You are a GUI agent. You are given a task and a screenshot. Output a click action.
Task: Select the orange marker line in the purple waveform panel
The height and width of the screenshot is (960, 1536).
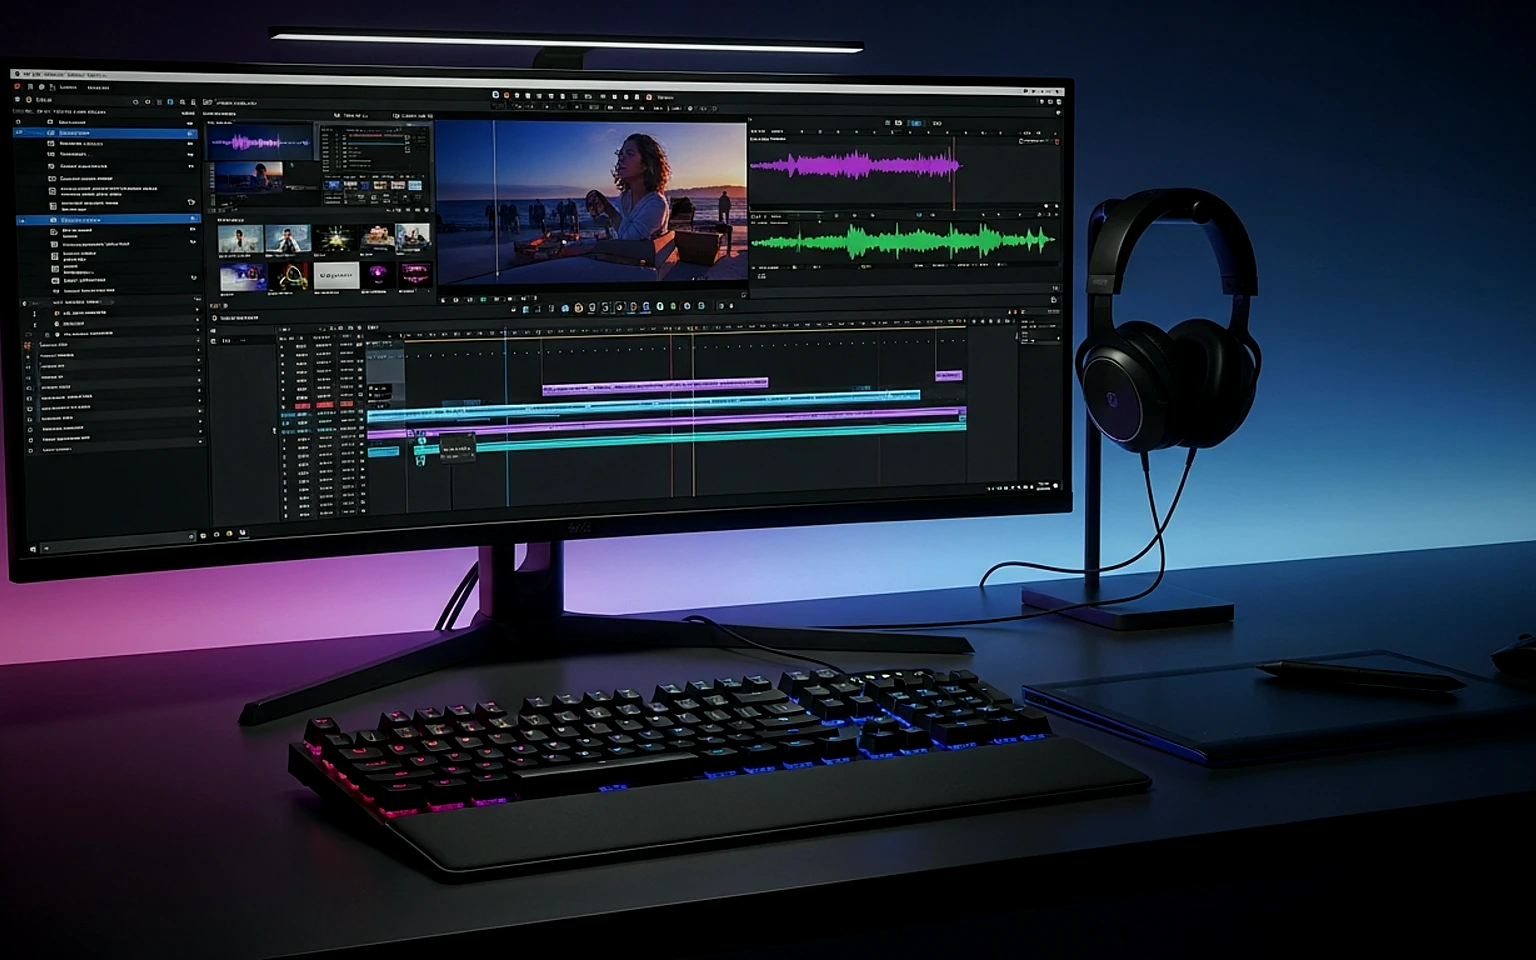[x=954, y=172]
